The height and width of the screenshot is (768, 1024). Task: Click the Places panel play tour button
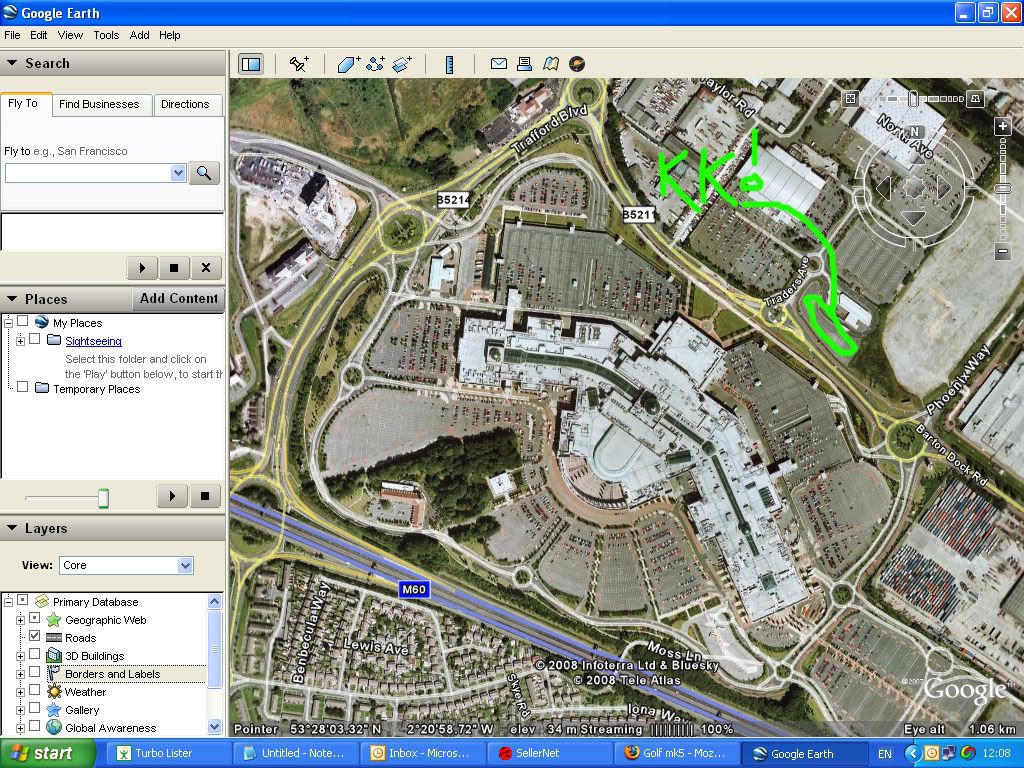tap(172, 496)
